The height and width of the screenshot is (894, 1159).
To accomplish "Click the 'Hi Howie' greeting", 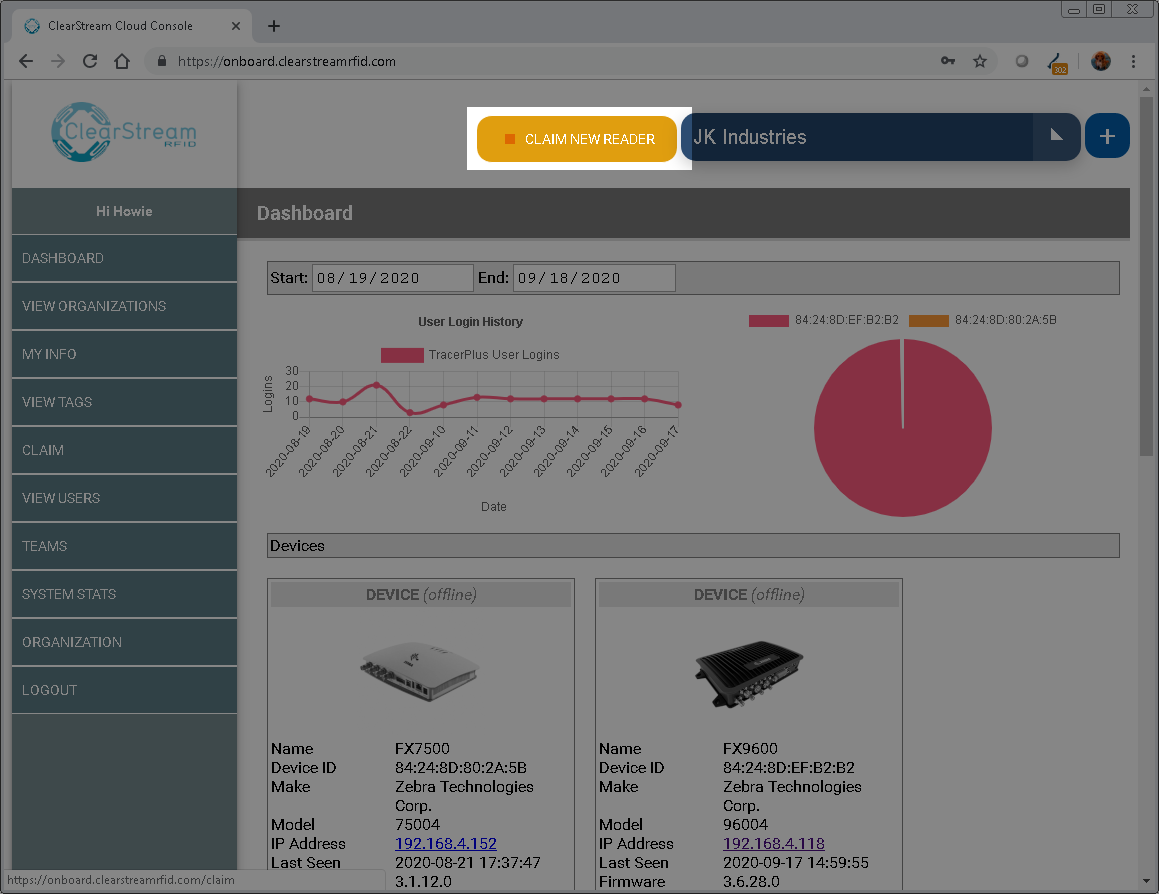I will [x=124, y=211].
